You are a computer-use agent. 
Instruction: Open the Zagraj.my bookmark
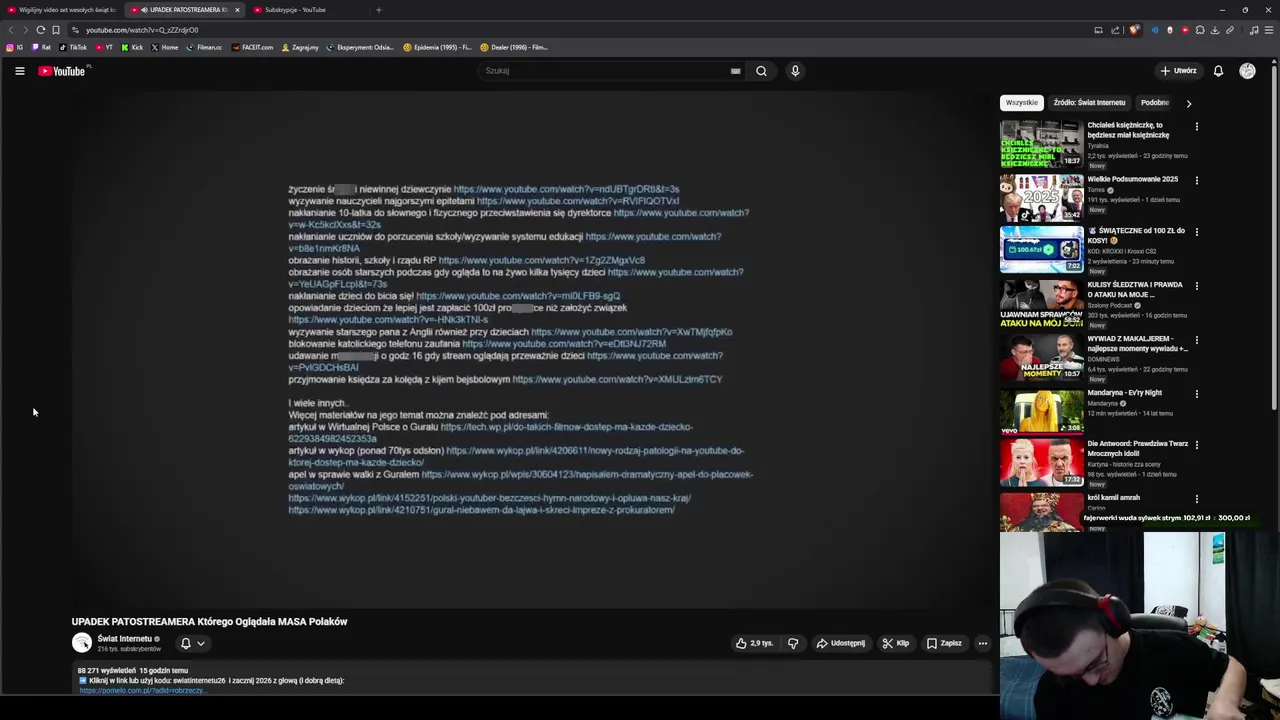[x=300, y=47]
